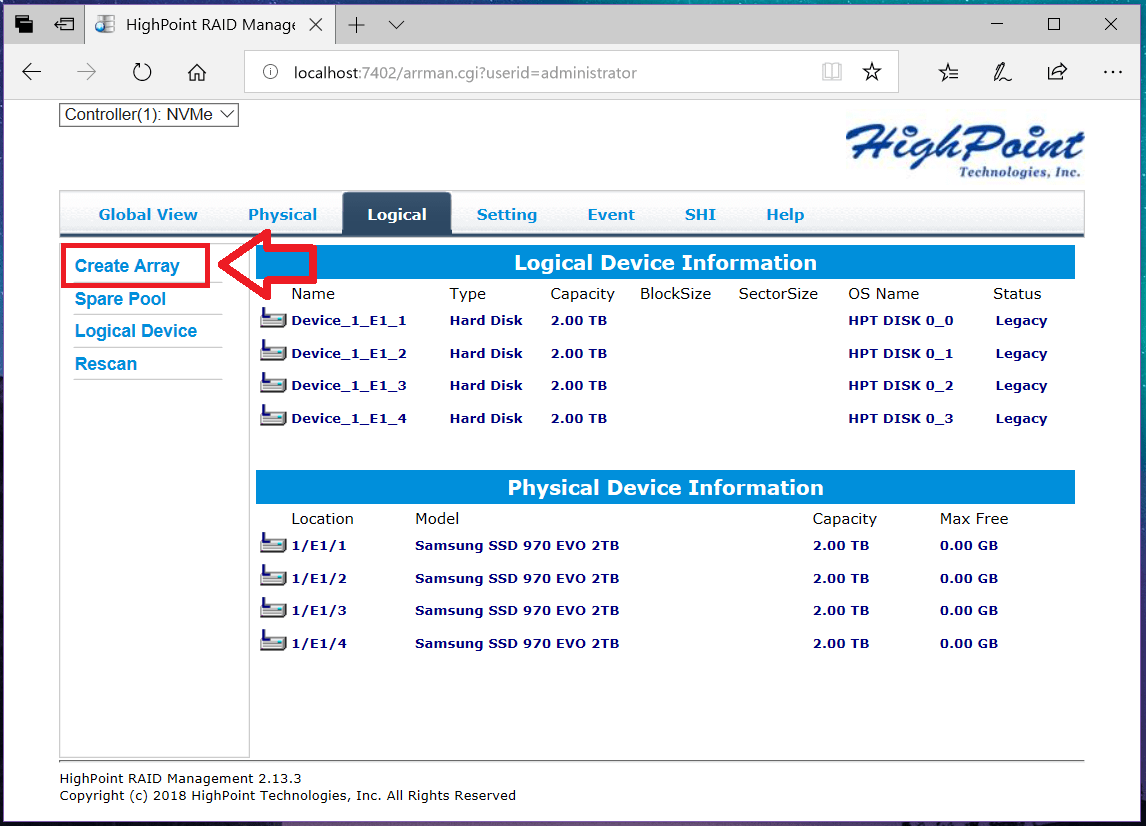Click the disk icon for Device_1_E1_1
1146x826 pixels.
click(x=273, y=318)
